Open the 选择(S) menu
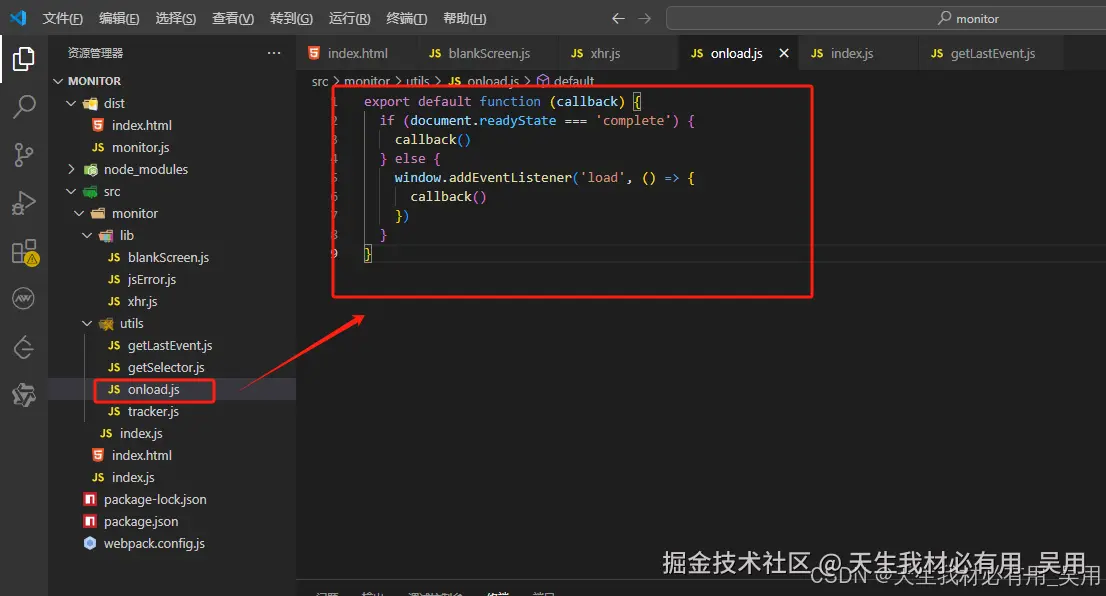Screen dimensions: 1106x596 176,18
